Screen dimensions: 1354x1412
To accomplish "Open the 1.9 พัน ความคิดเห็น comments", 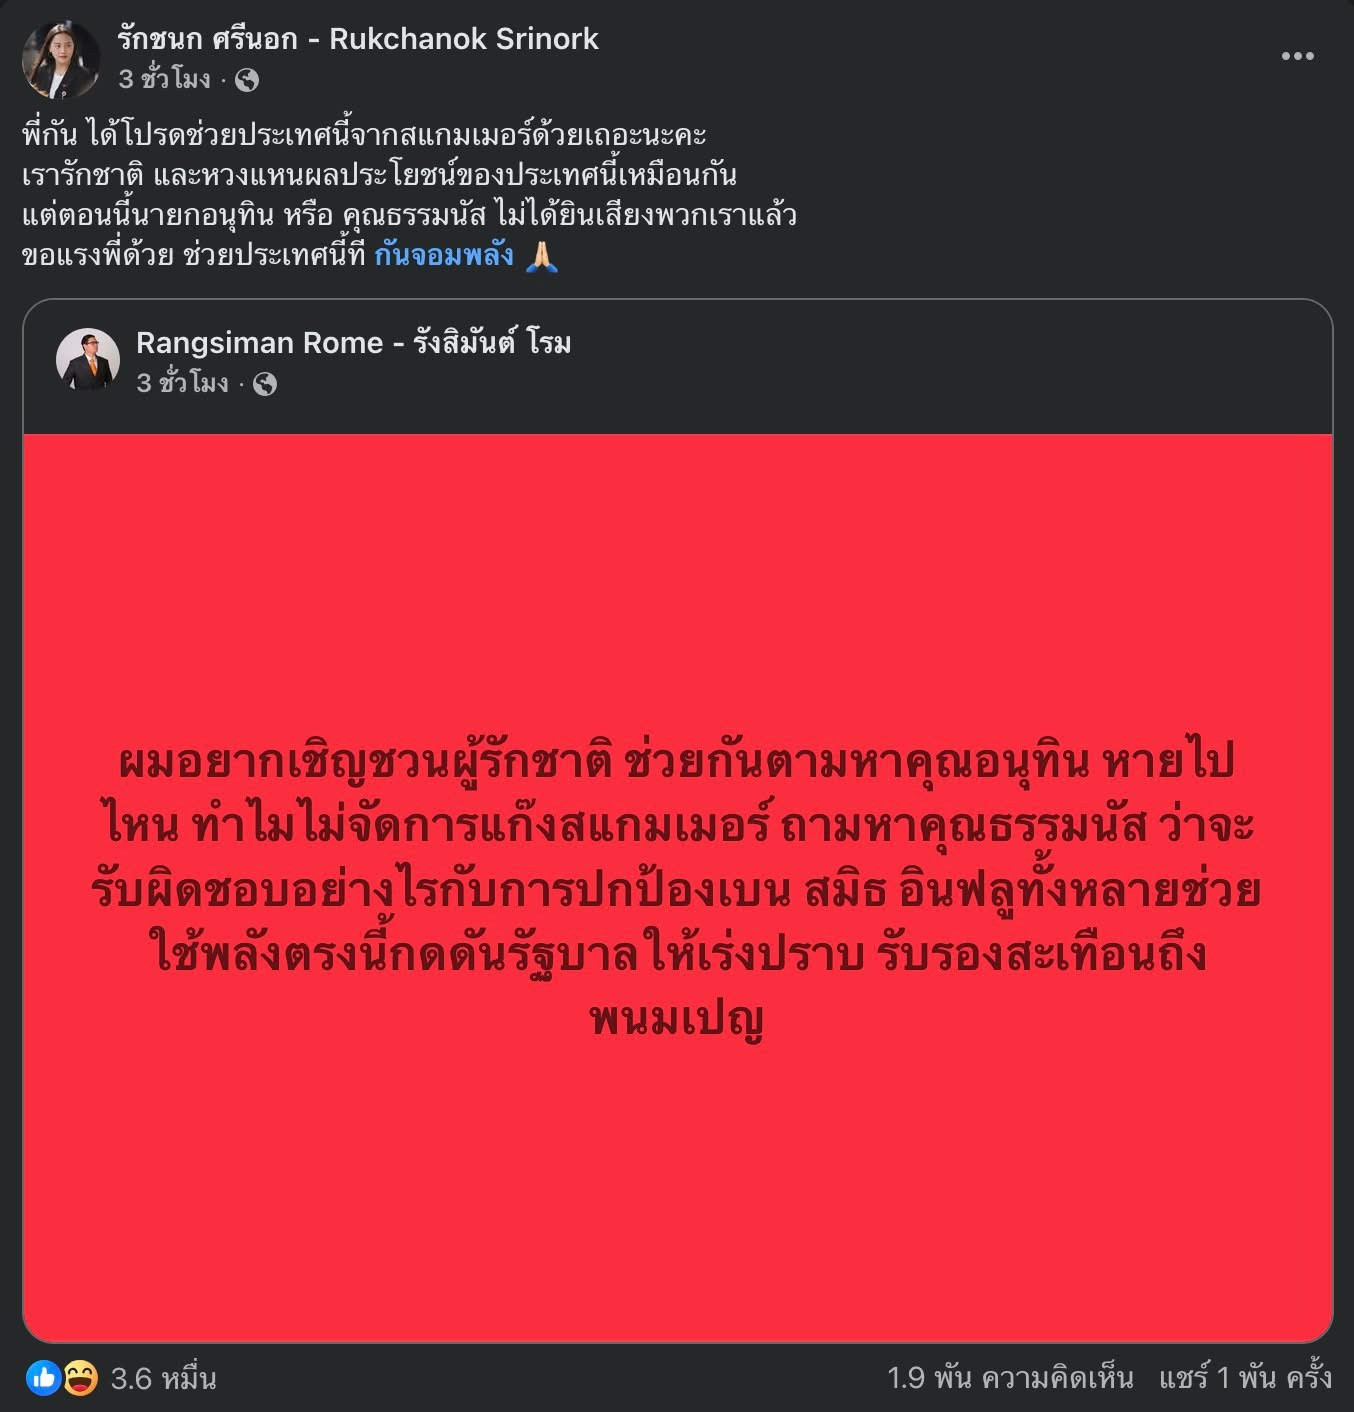I will click(1010, 1378).
